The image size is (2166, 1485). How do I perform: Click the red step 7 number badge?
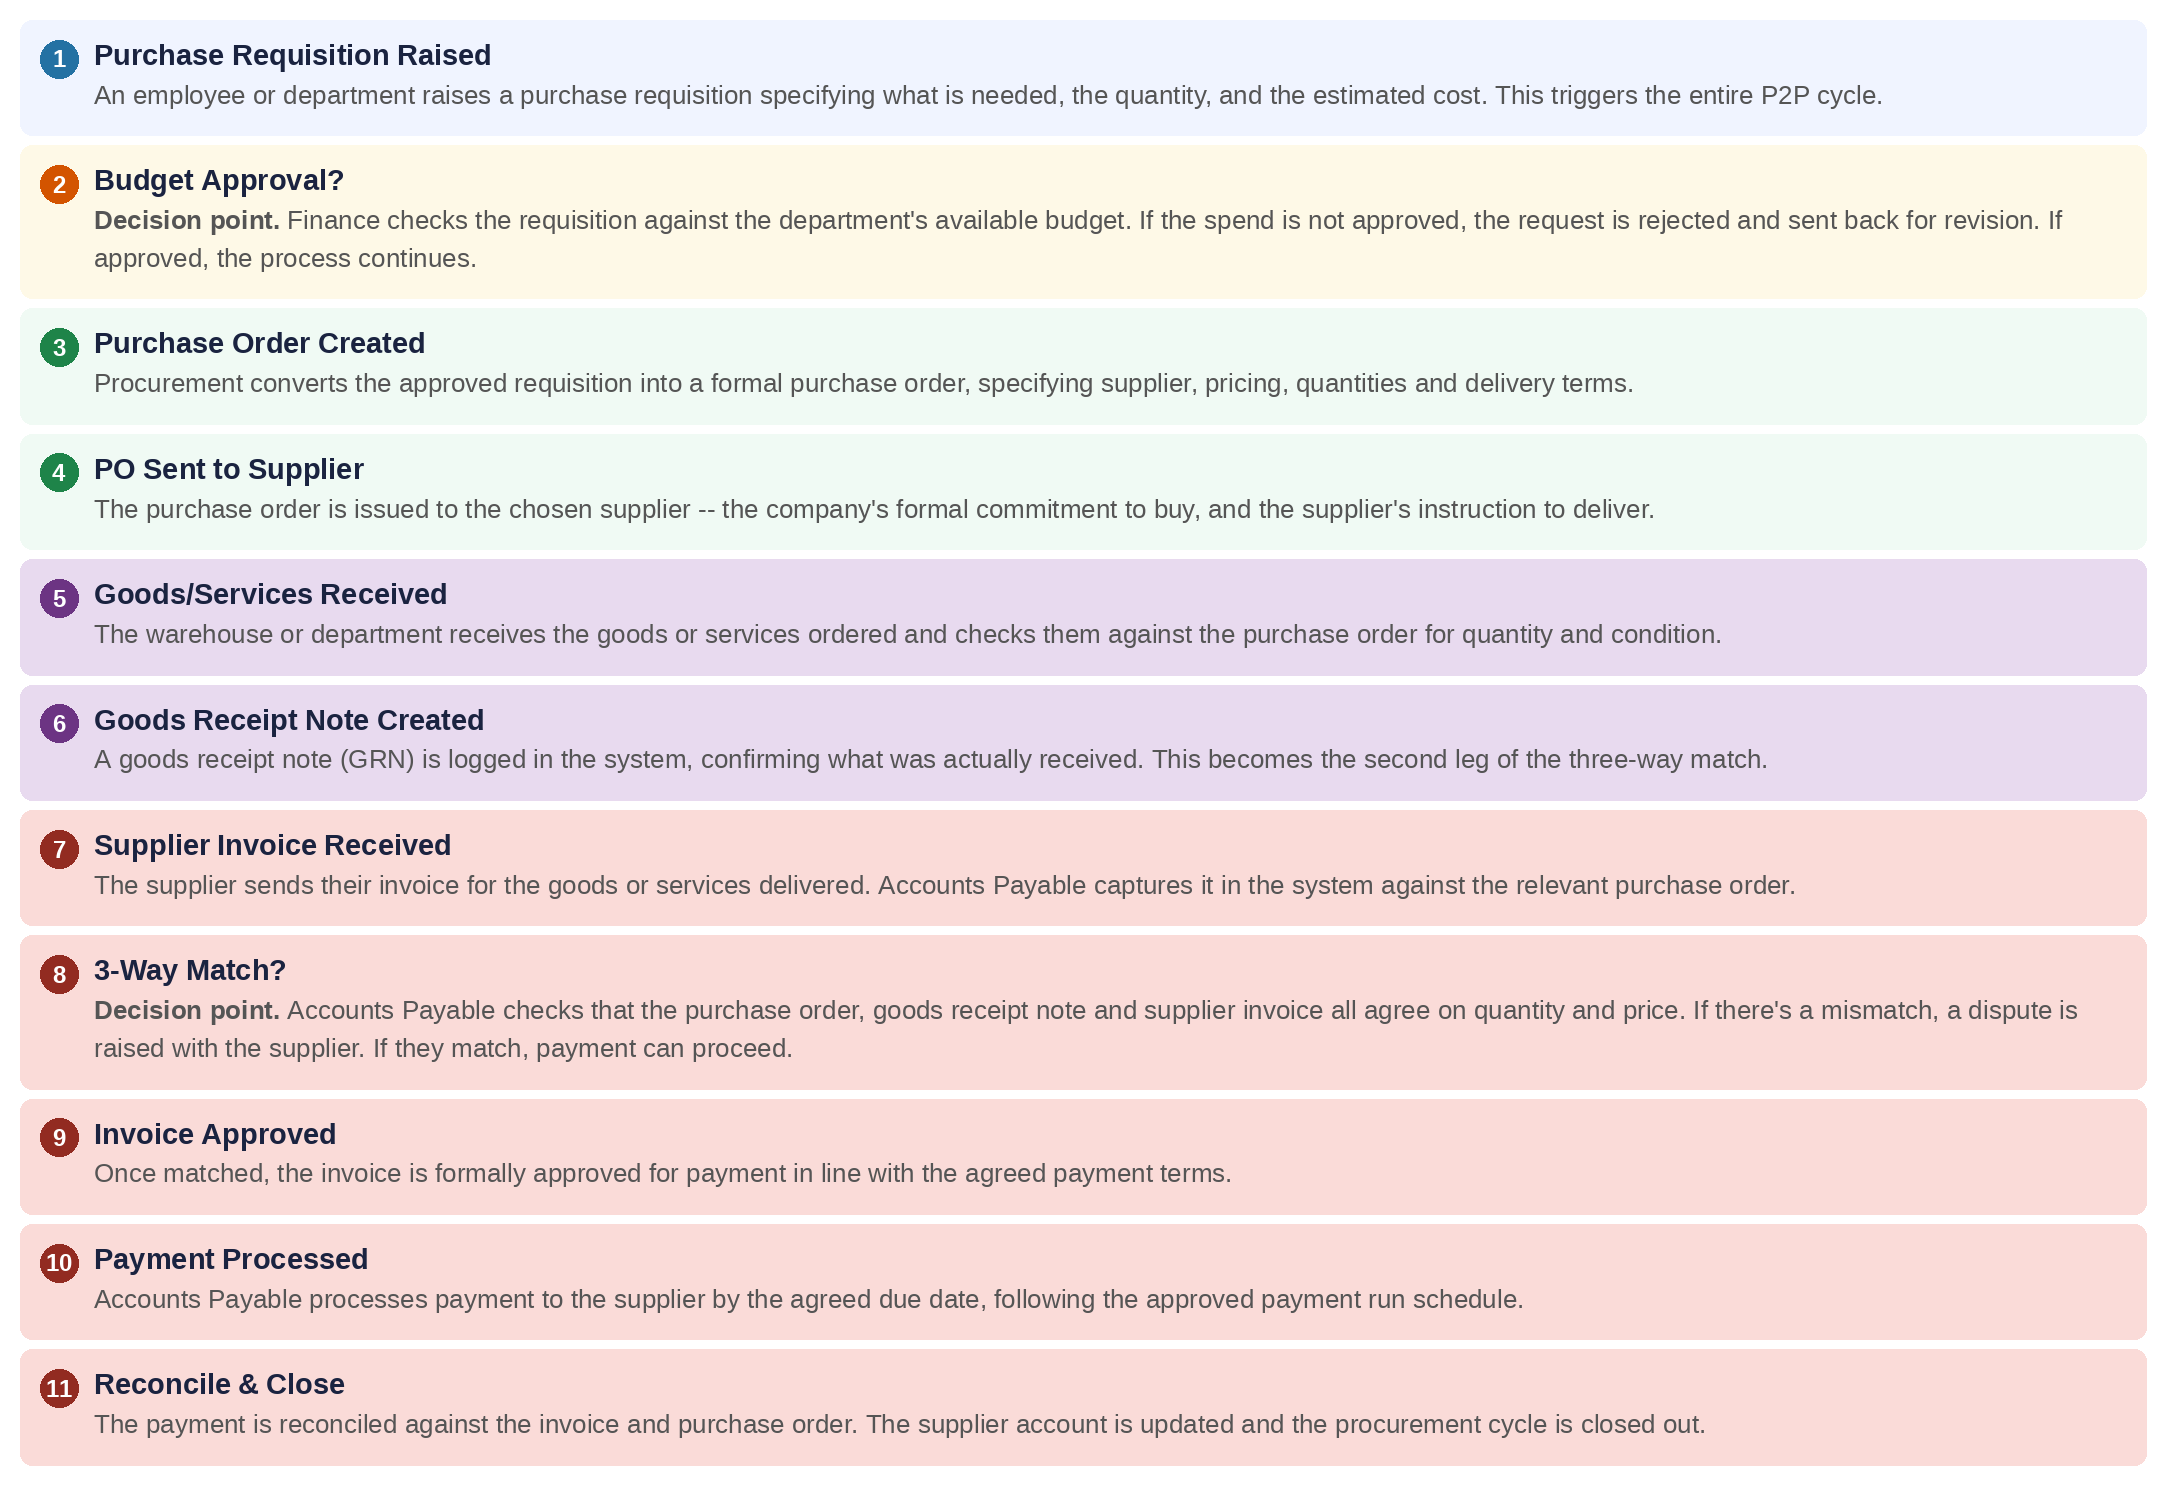59,849
